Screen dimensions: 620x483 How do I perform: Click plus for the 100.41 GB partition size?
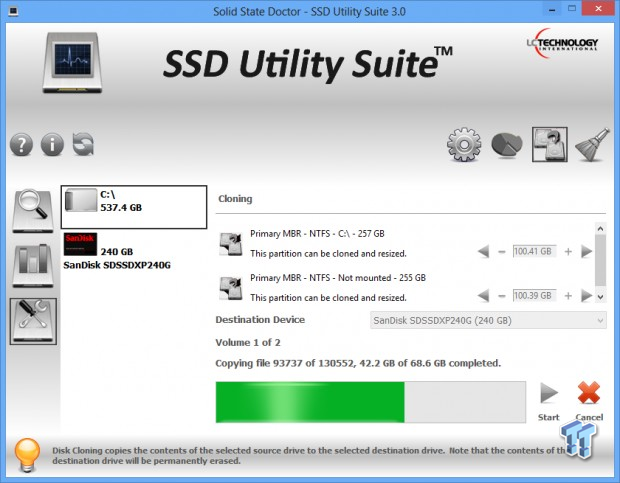tap(568, 252)
